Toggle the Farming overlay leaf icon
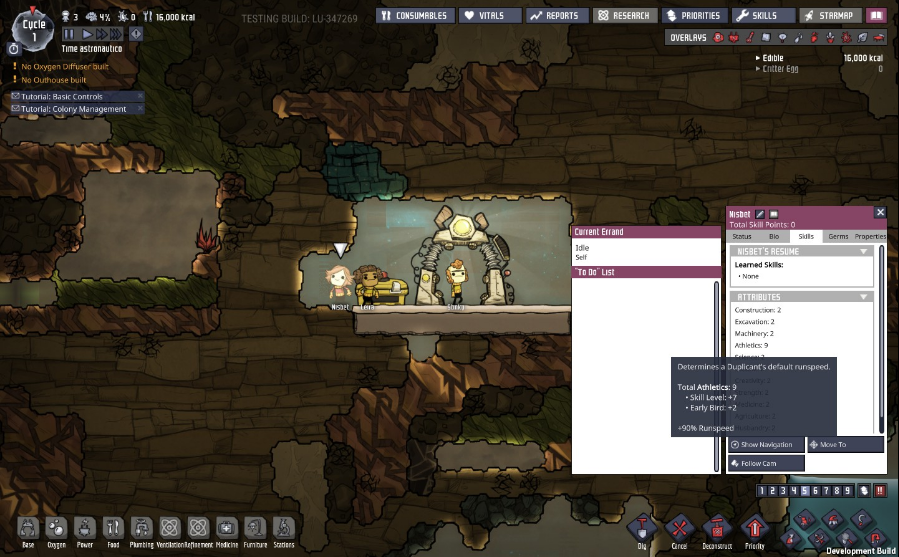This screenshot has width=899, height=557. 862,38
